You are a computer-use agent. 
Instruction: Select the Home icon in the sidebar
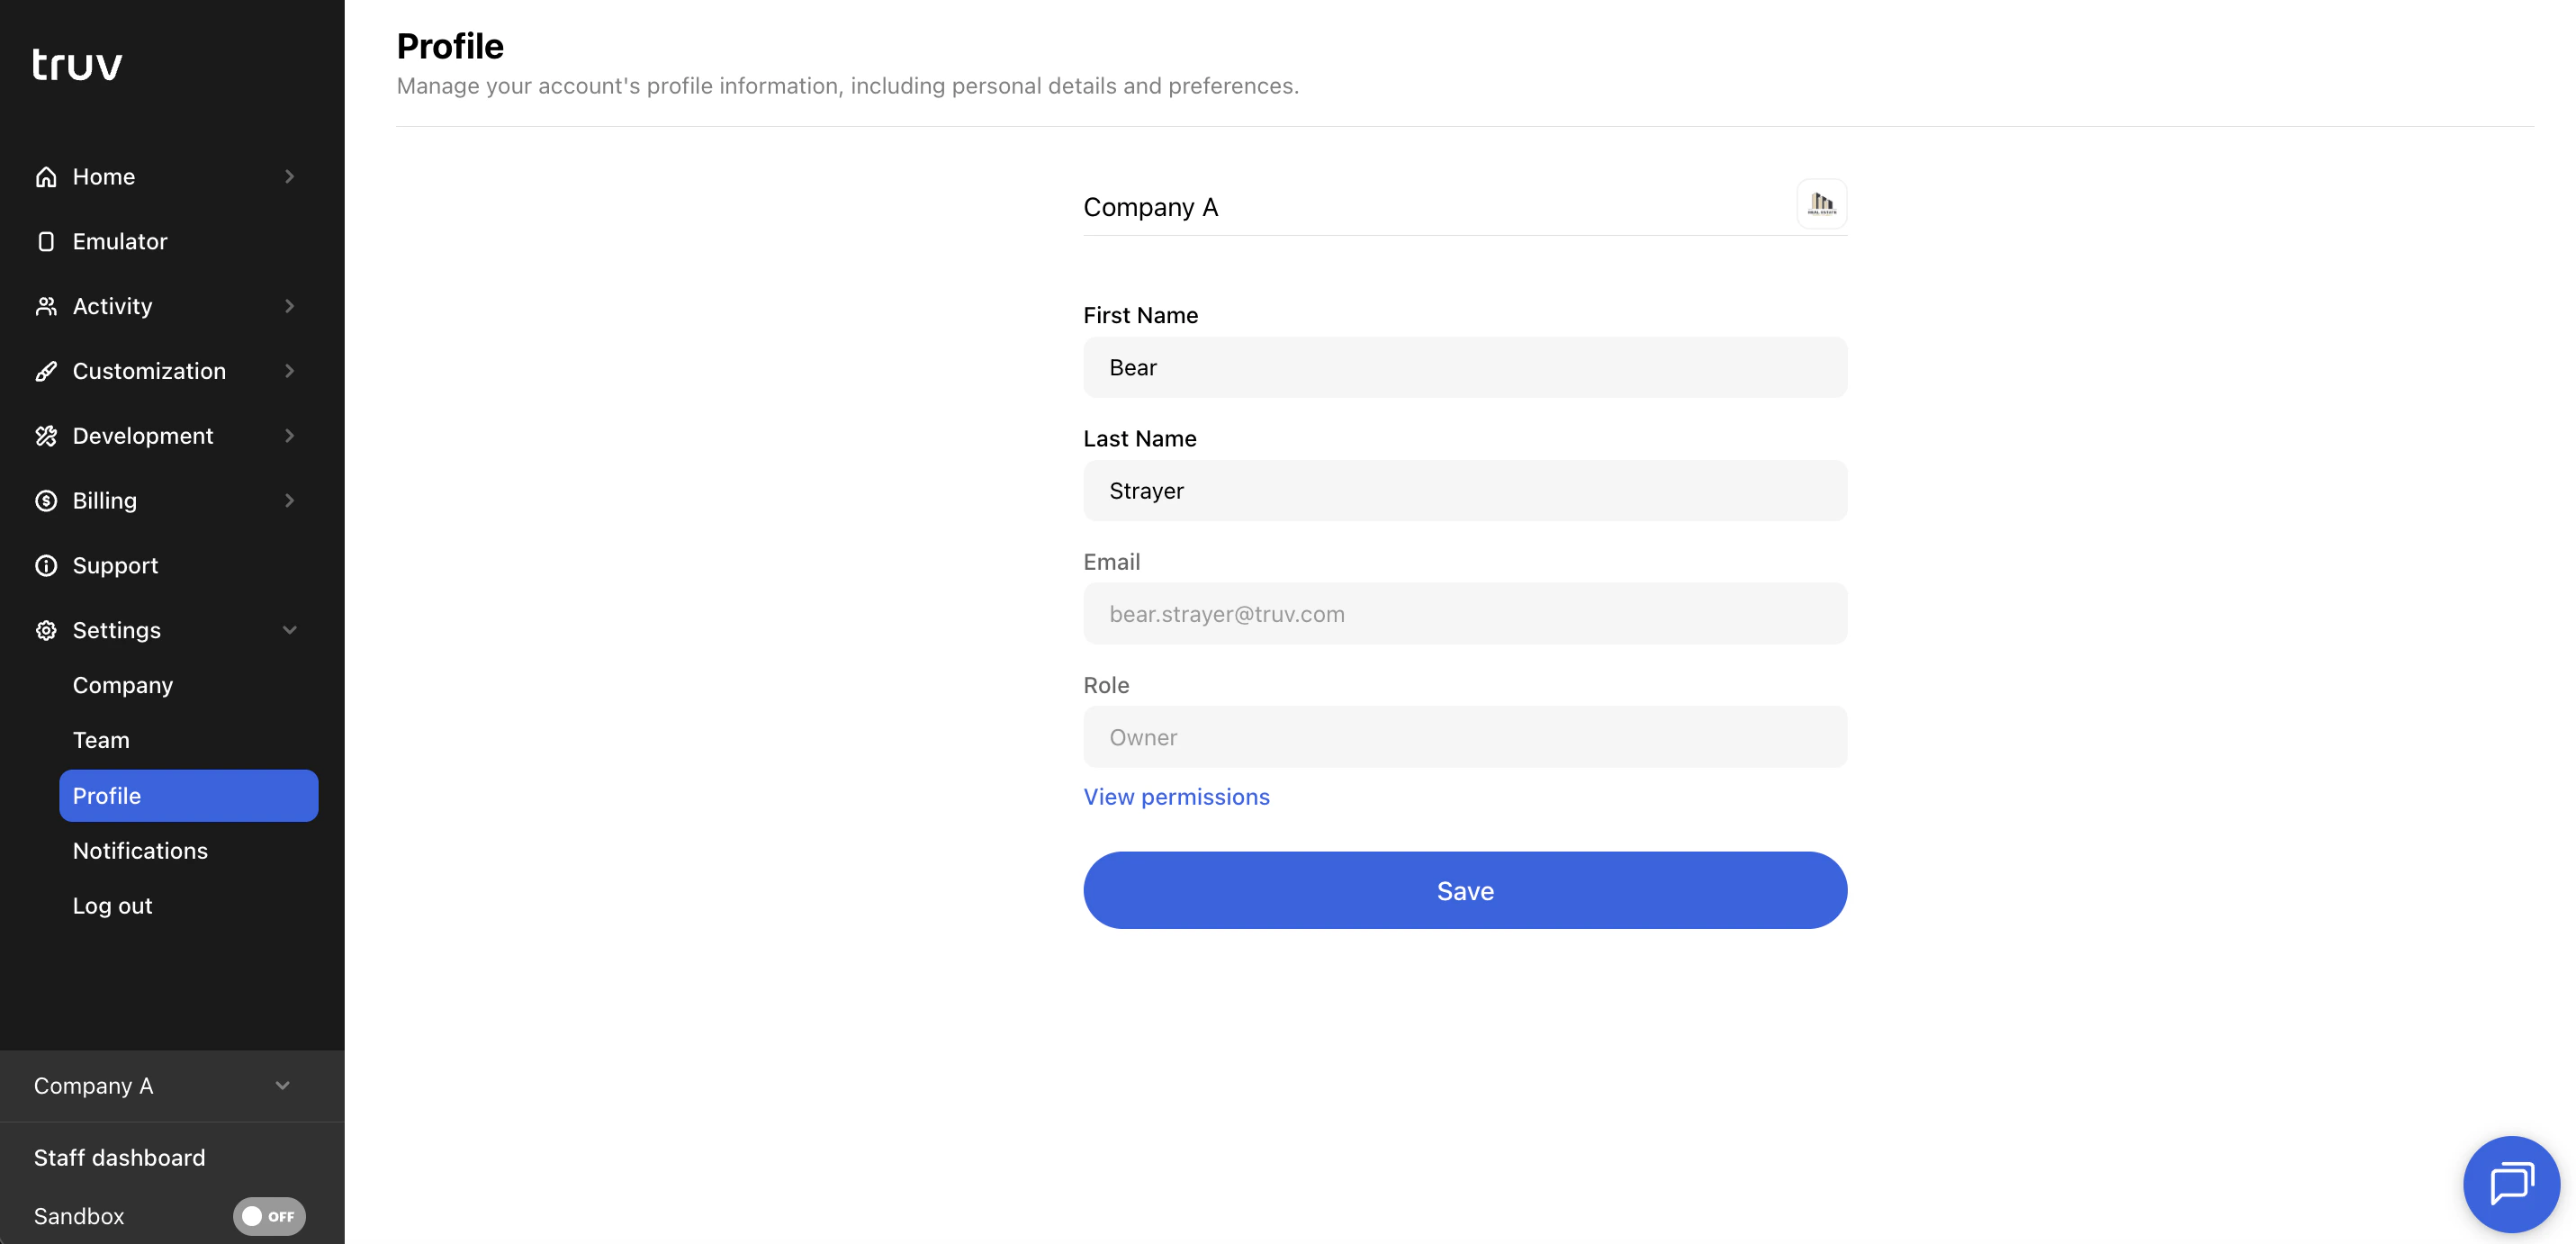coord(46,176)
